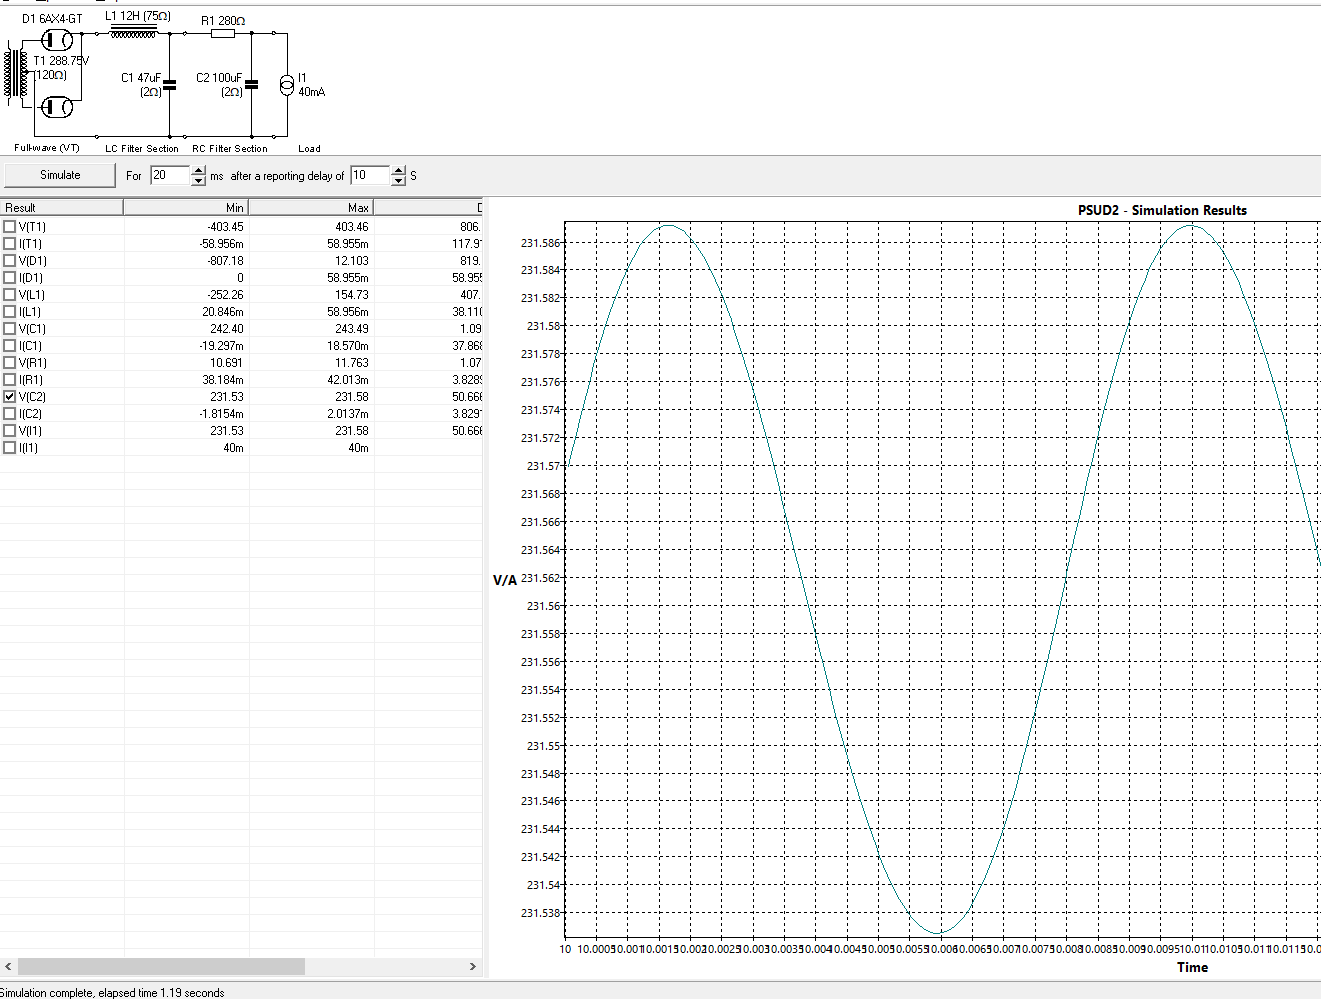Select the V(T1) Min value -403.45
Viewport: 1321px width, 999px height.
pyautogui.click(x=225, y=227)
